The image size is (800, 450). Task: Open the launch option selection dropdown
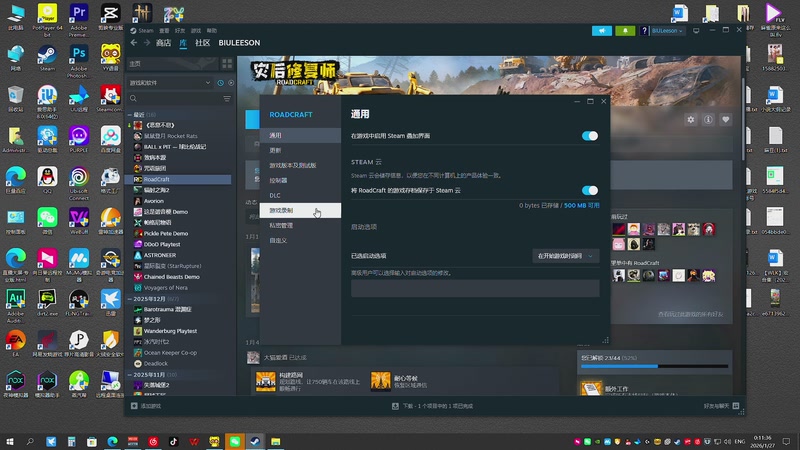[565, 256]
